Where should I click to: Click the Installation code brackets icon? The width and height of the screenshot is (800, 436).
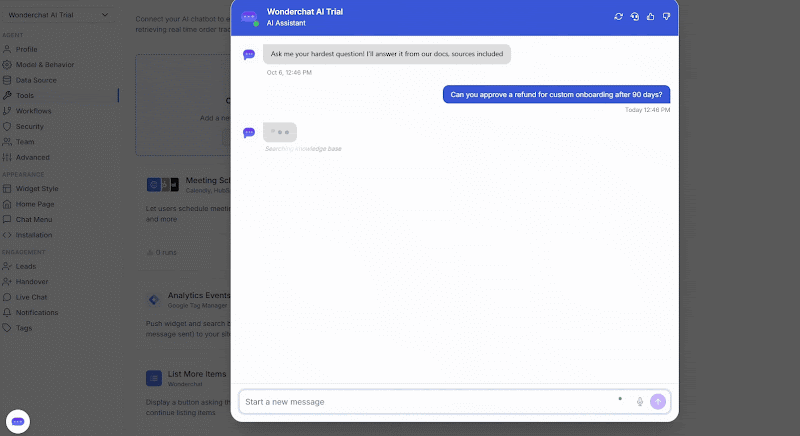[x=7, y=235]
